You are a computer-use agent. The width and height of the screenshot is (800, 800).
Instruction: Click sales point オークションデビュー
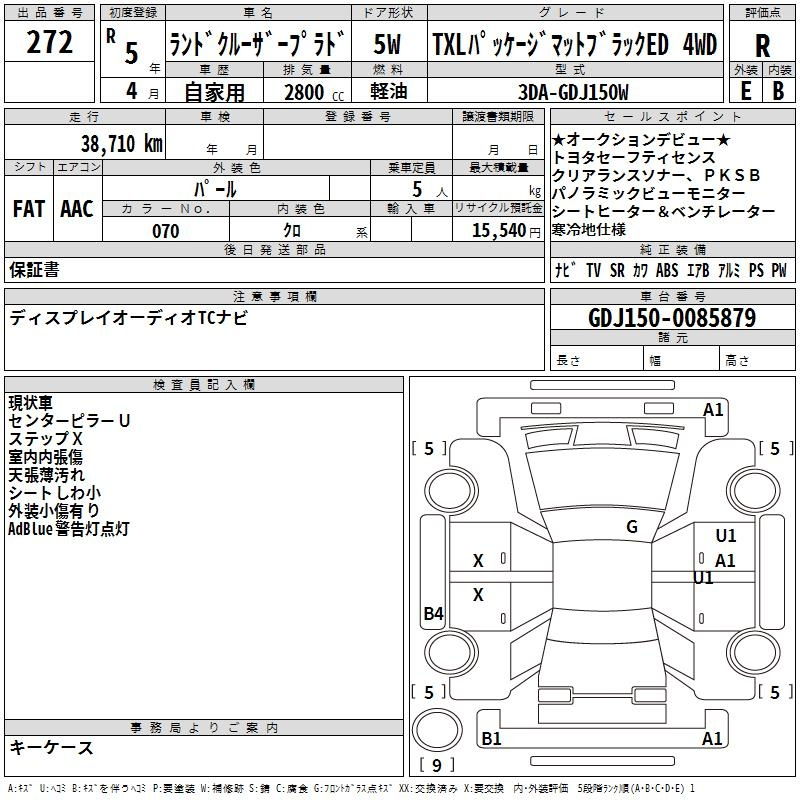(x=641, y=139)
